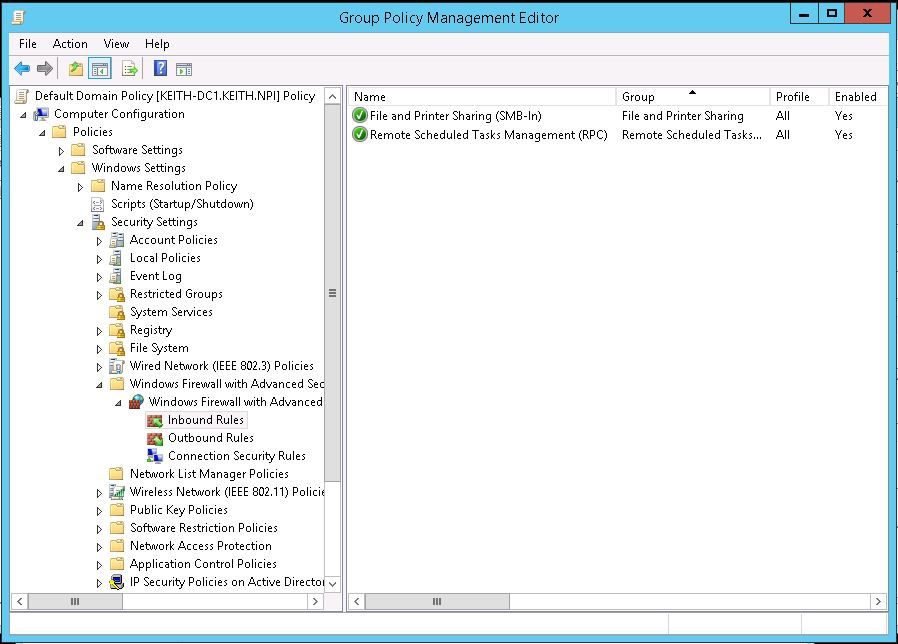Collapse the Windows Settings node
Image resolution: width=898 pixels, height=644 pixels.
pyautogui.click(x=61, y=169)
